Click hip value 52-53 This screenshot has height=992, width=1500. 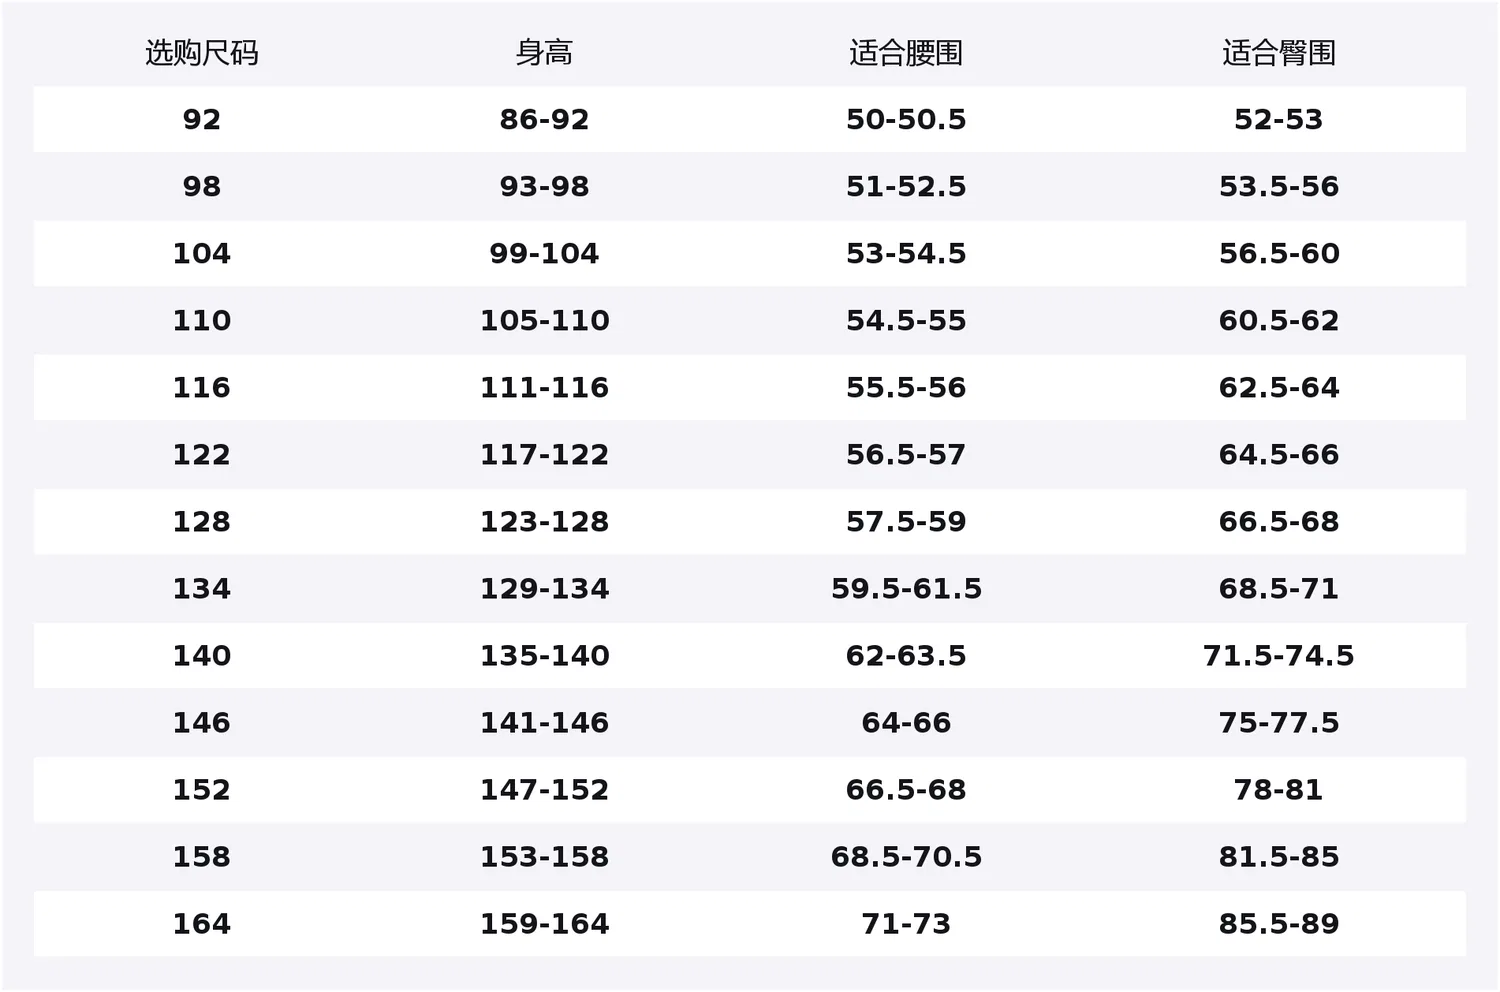[x=1279, y=120]
